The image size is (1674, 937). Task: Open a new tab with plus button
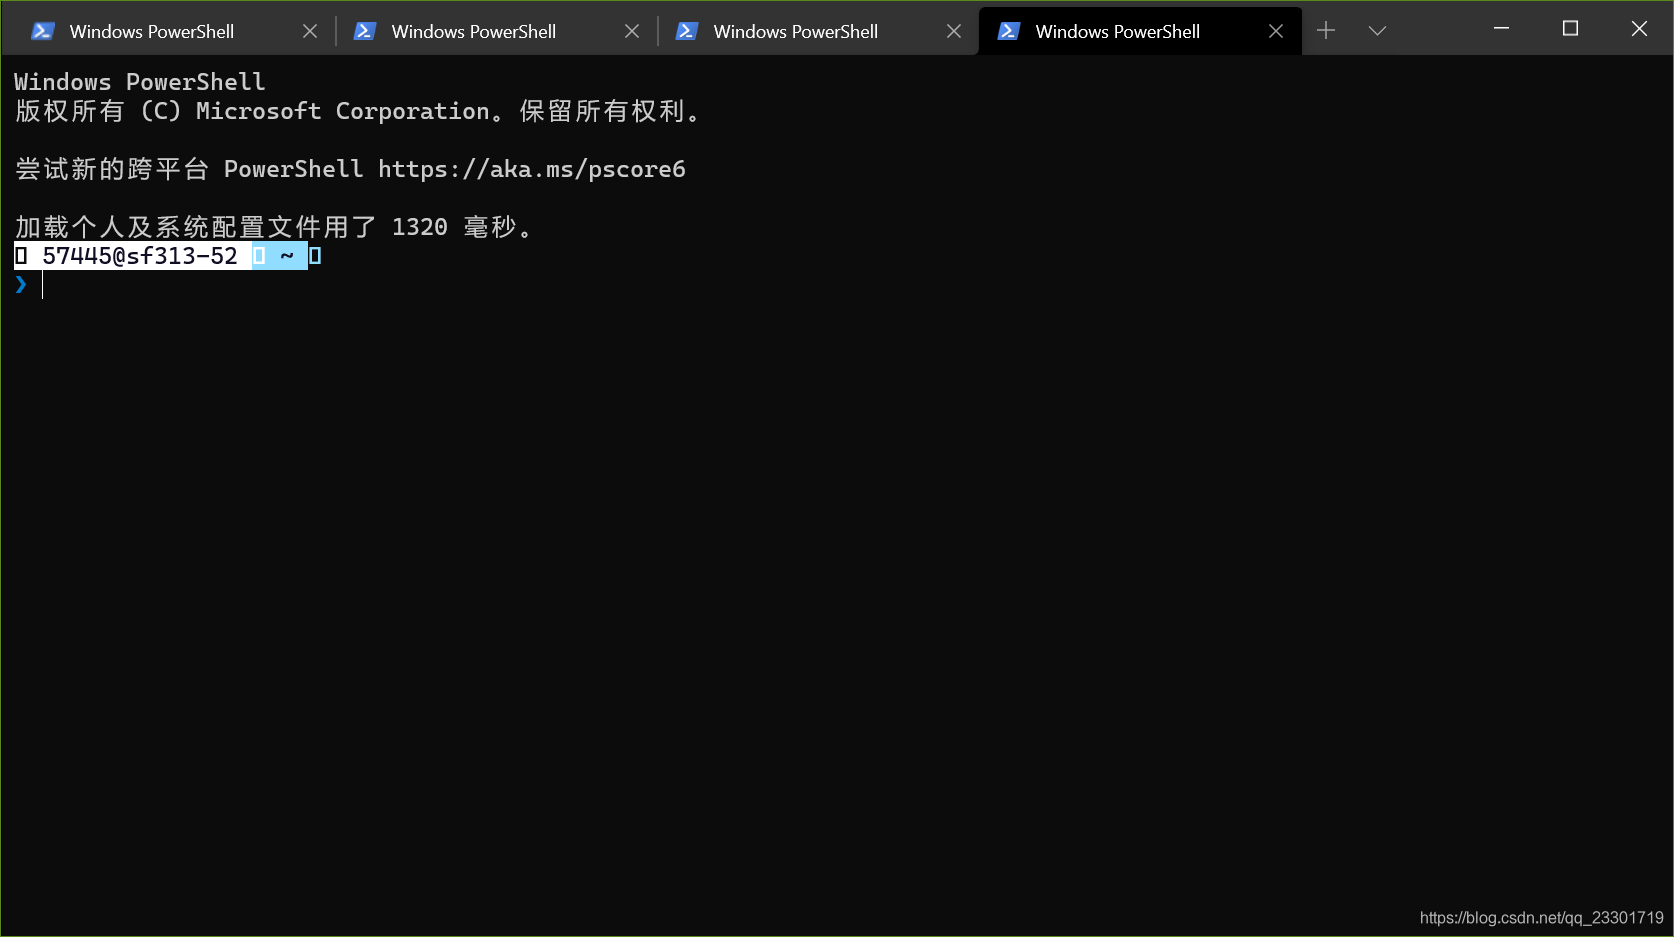(1326, 31)
